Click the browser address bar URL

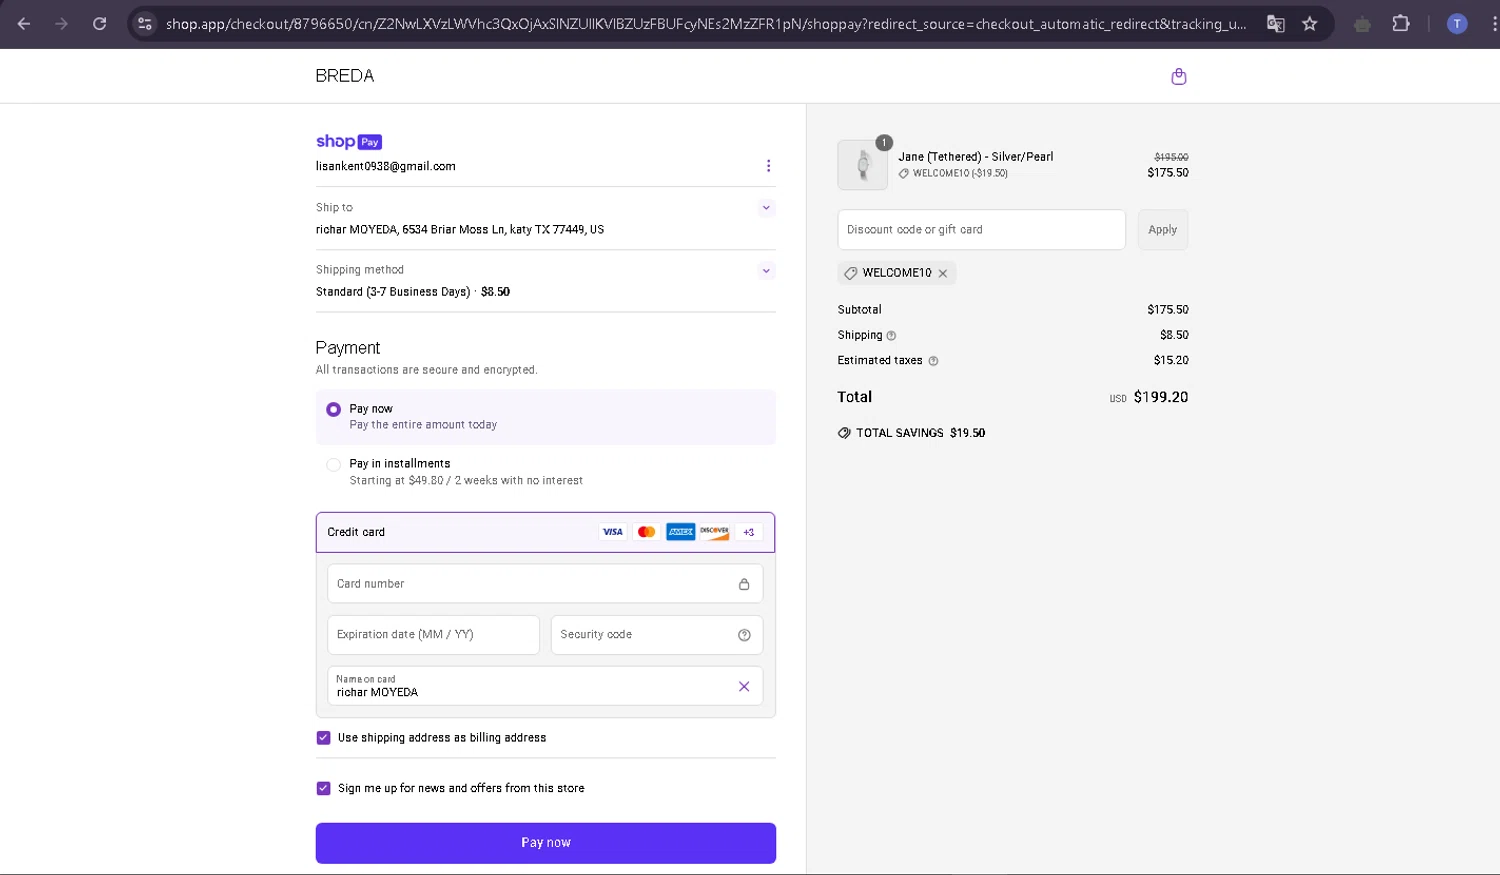tap(706, 24)
